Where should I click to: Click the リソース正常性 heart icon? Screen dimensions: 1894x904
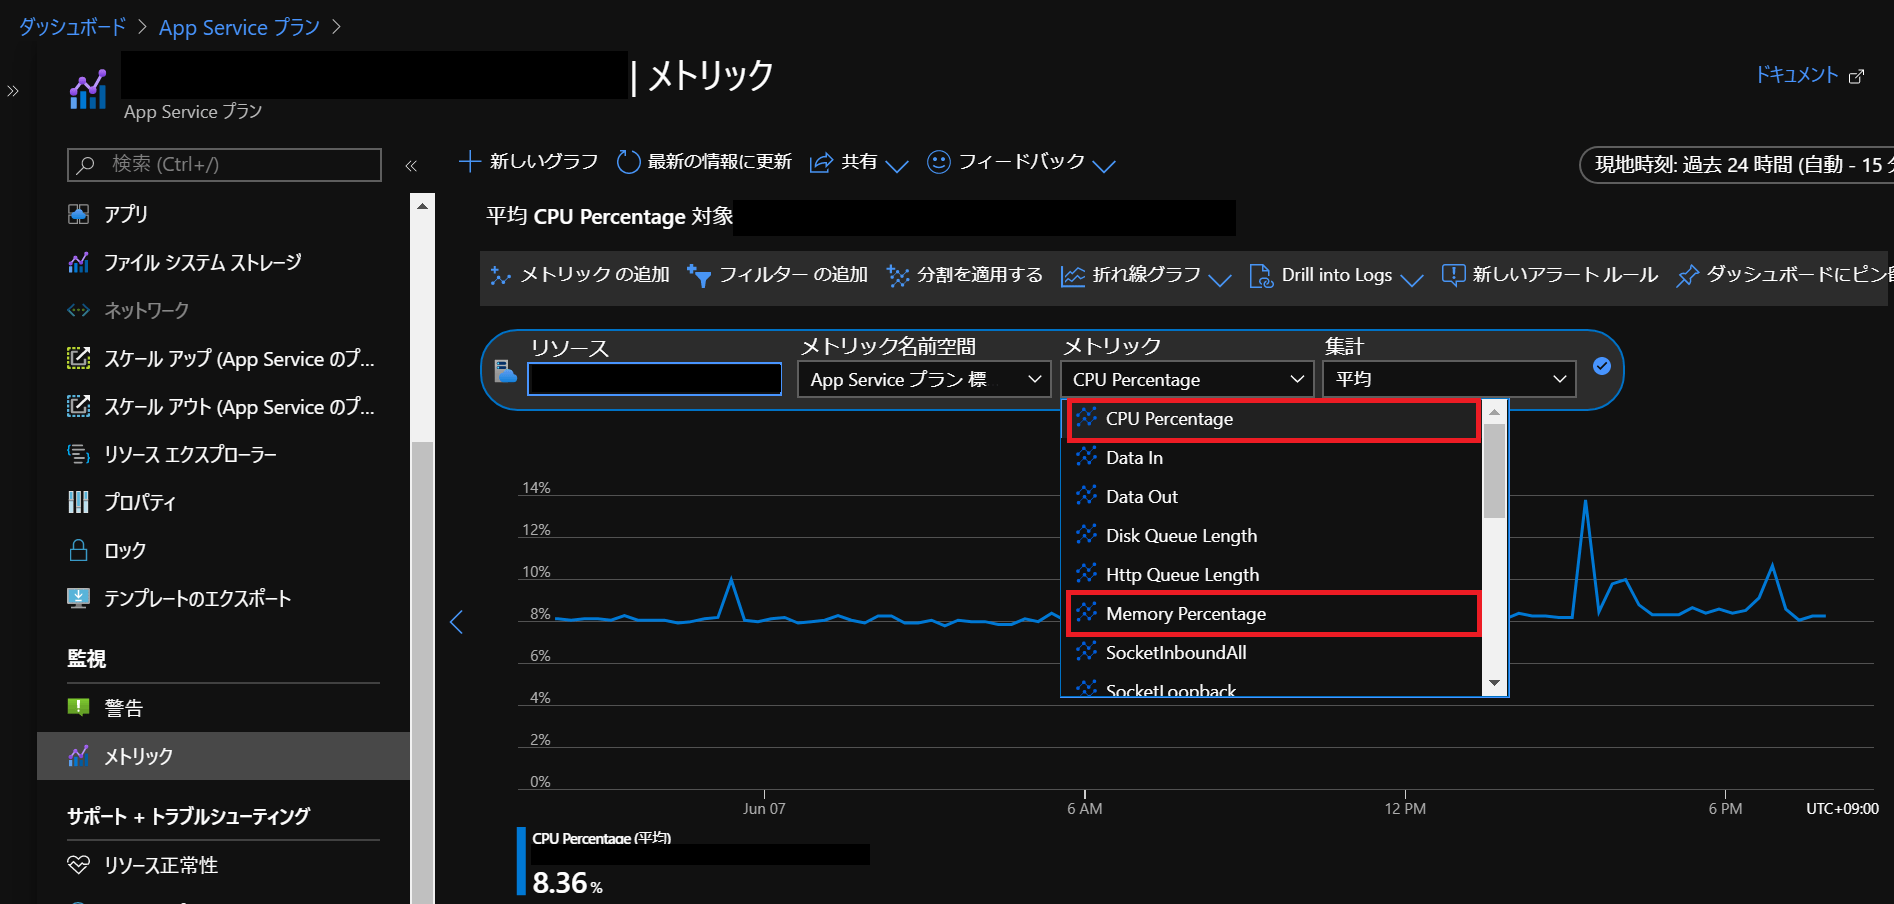tap(78, 865)
